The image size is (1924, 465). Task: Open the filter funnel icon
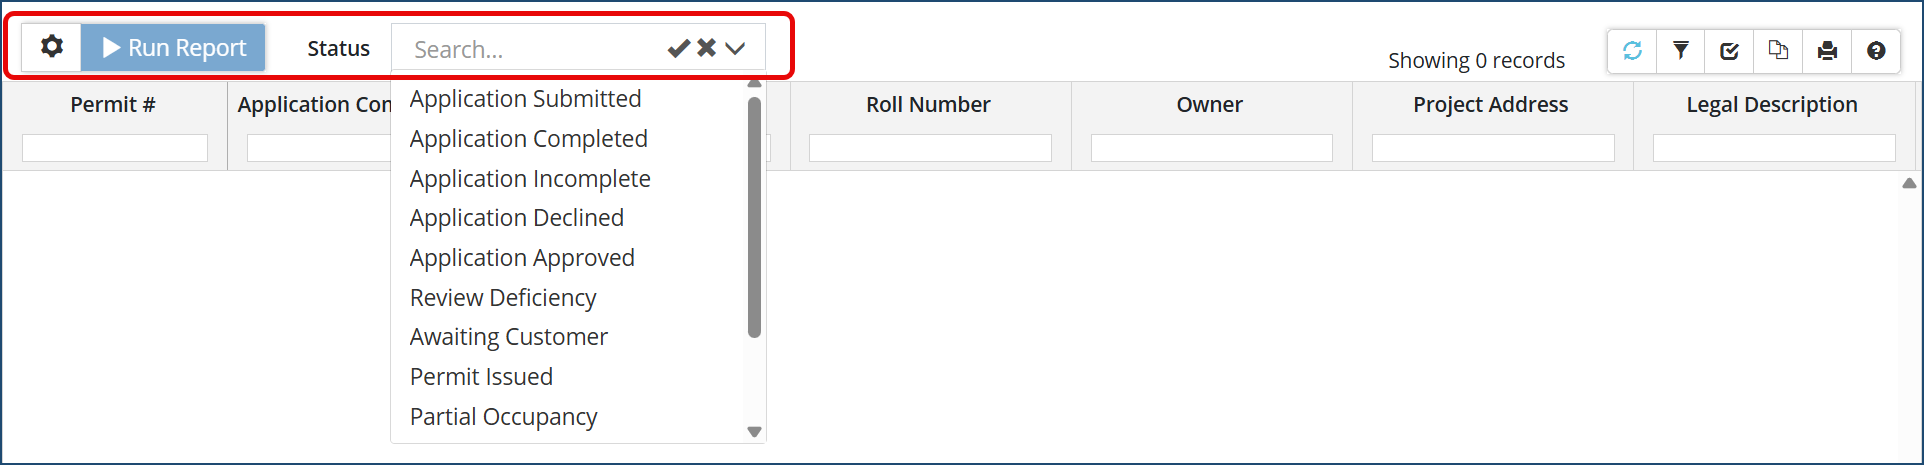[1681, 51]
